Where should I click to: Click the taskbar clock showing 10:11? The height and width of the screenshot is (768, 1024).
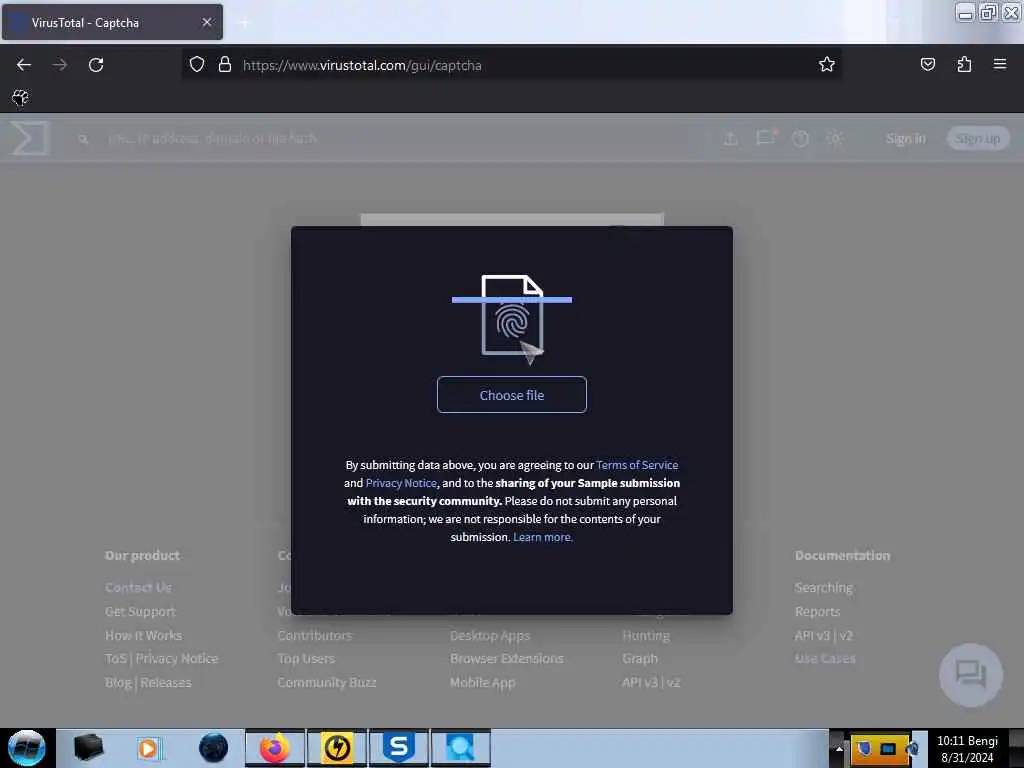point(967,748)
